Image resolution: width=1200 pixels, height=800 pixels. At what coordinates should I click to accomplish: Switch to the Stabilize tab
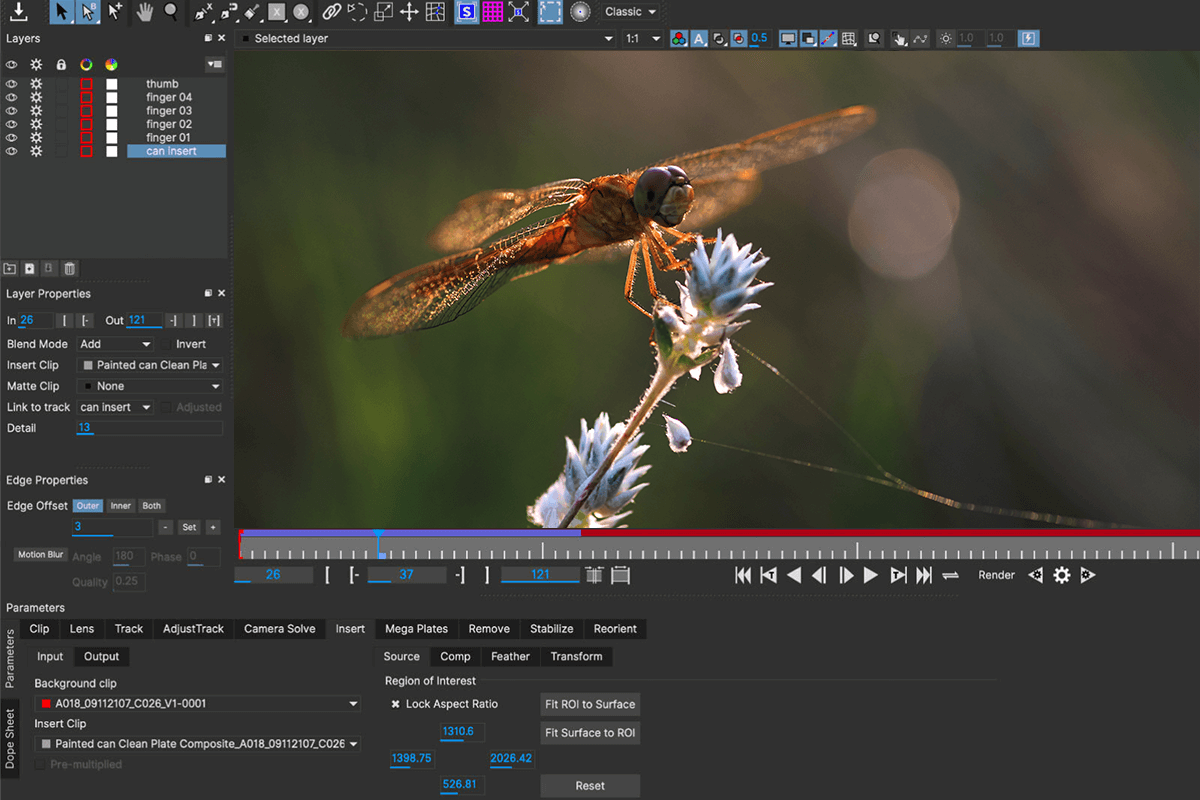click(551, 629)
